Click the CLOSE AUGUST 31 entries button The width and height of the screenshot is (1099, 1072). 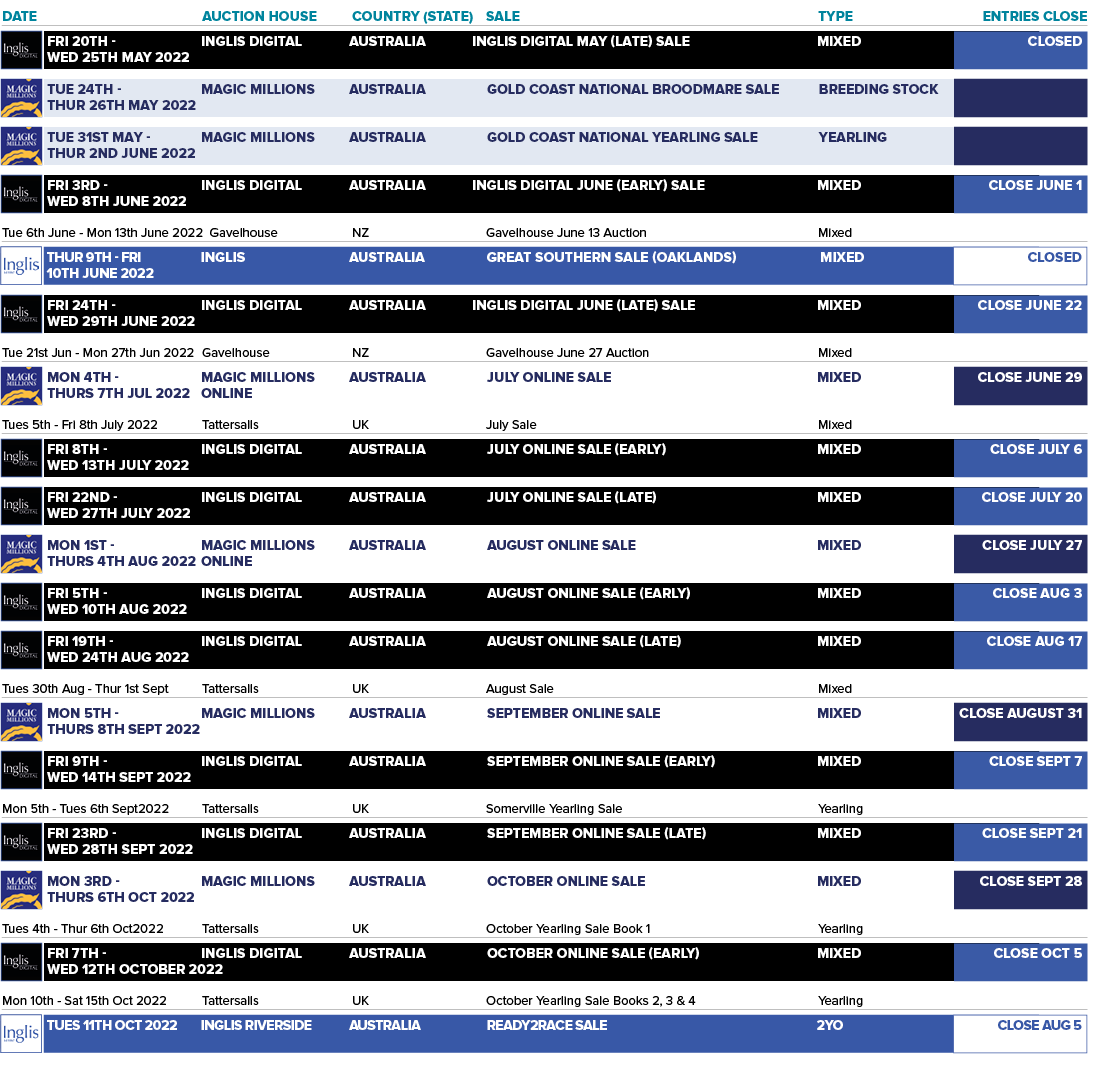[1020, 722]
